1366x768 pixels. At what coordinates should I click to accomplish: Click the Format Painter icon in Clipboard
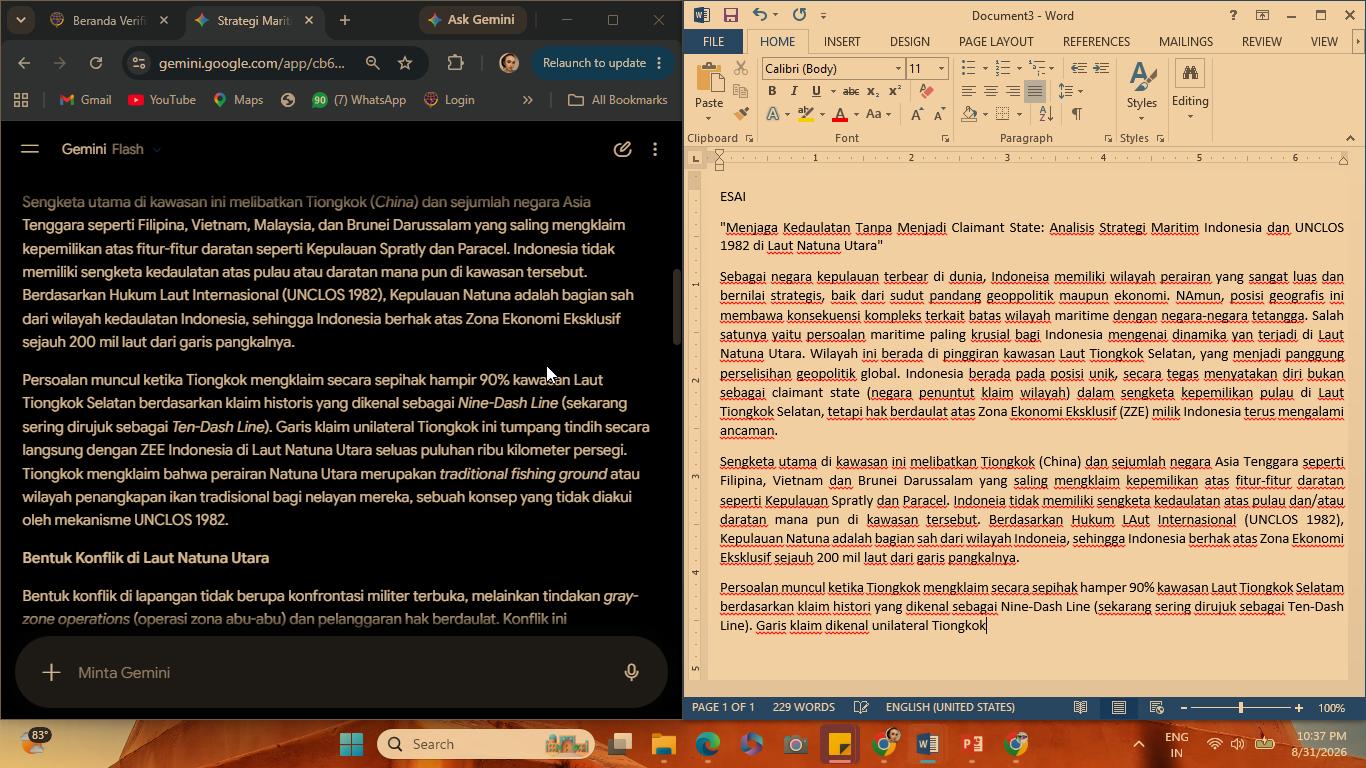coord(741,113)
